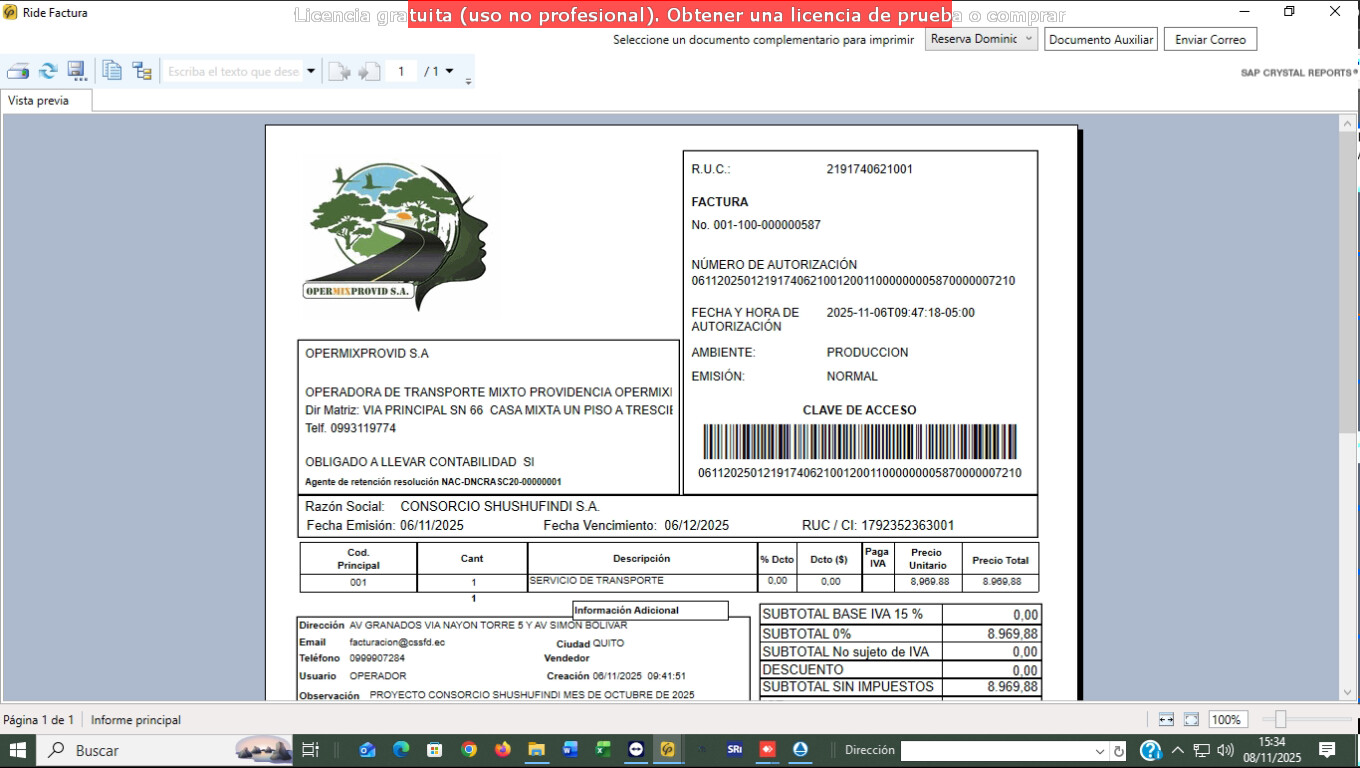
Task: Toggle the group tree panel icon
Action: (x=141, y=71)
